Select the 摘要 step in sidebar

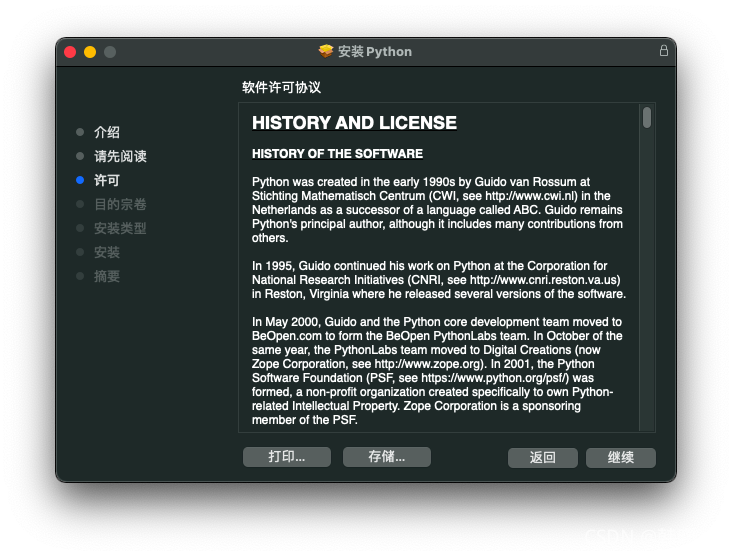point(107,276)
